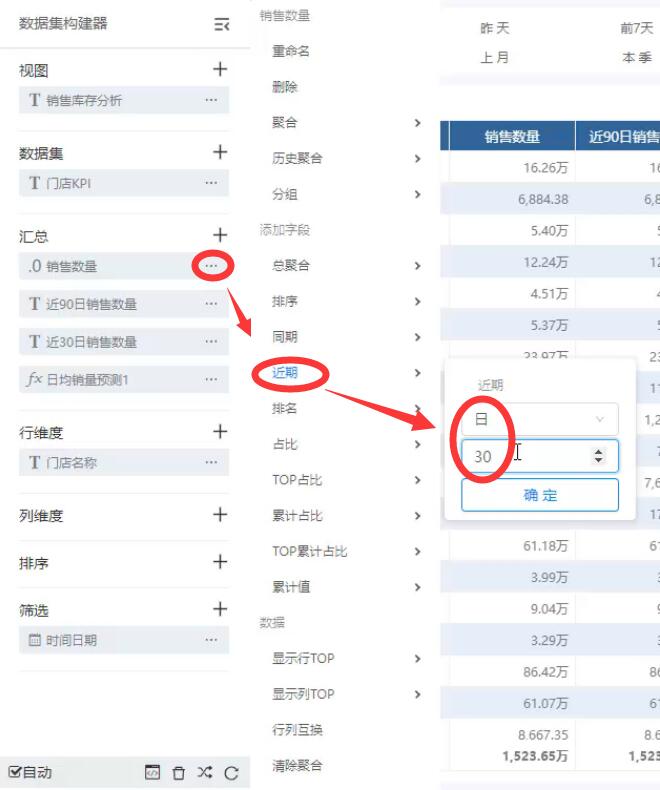Click the trash delete icon
Screen dimensions: 660x790
point(178,772)
